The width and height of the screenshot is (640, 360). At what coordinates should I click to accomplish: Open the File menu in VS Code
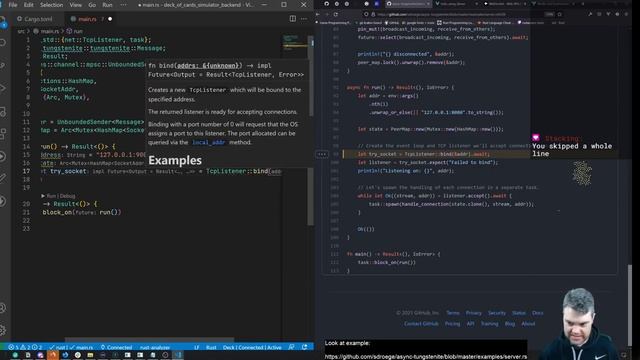tap(13, 5)
